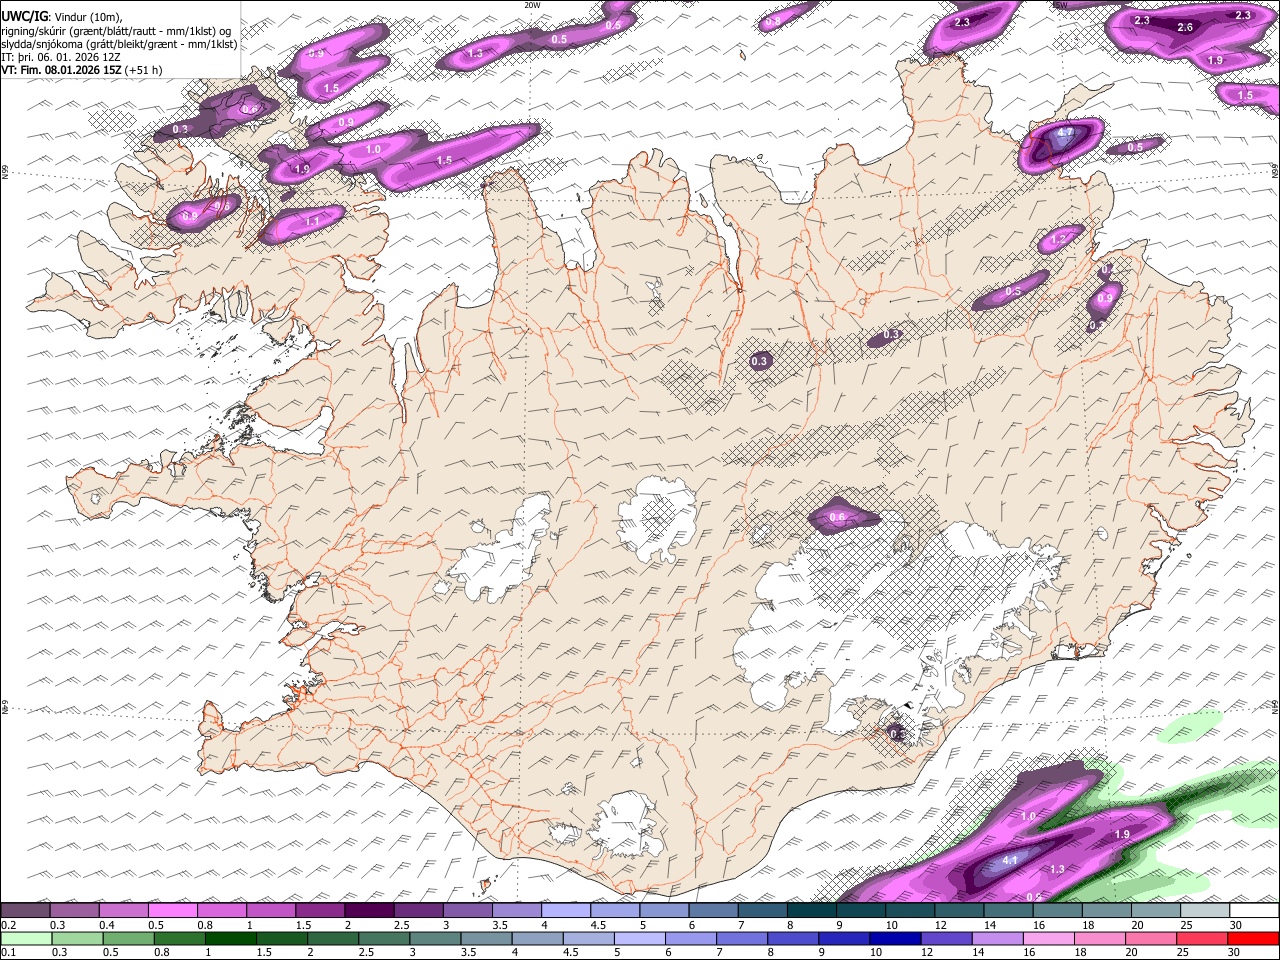Click the 0.4 value on the snow scale
Viewport: 1280px width, 960px height.
coord(107,925)
